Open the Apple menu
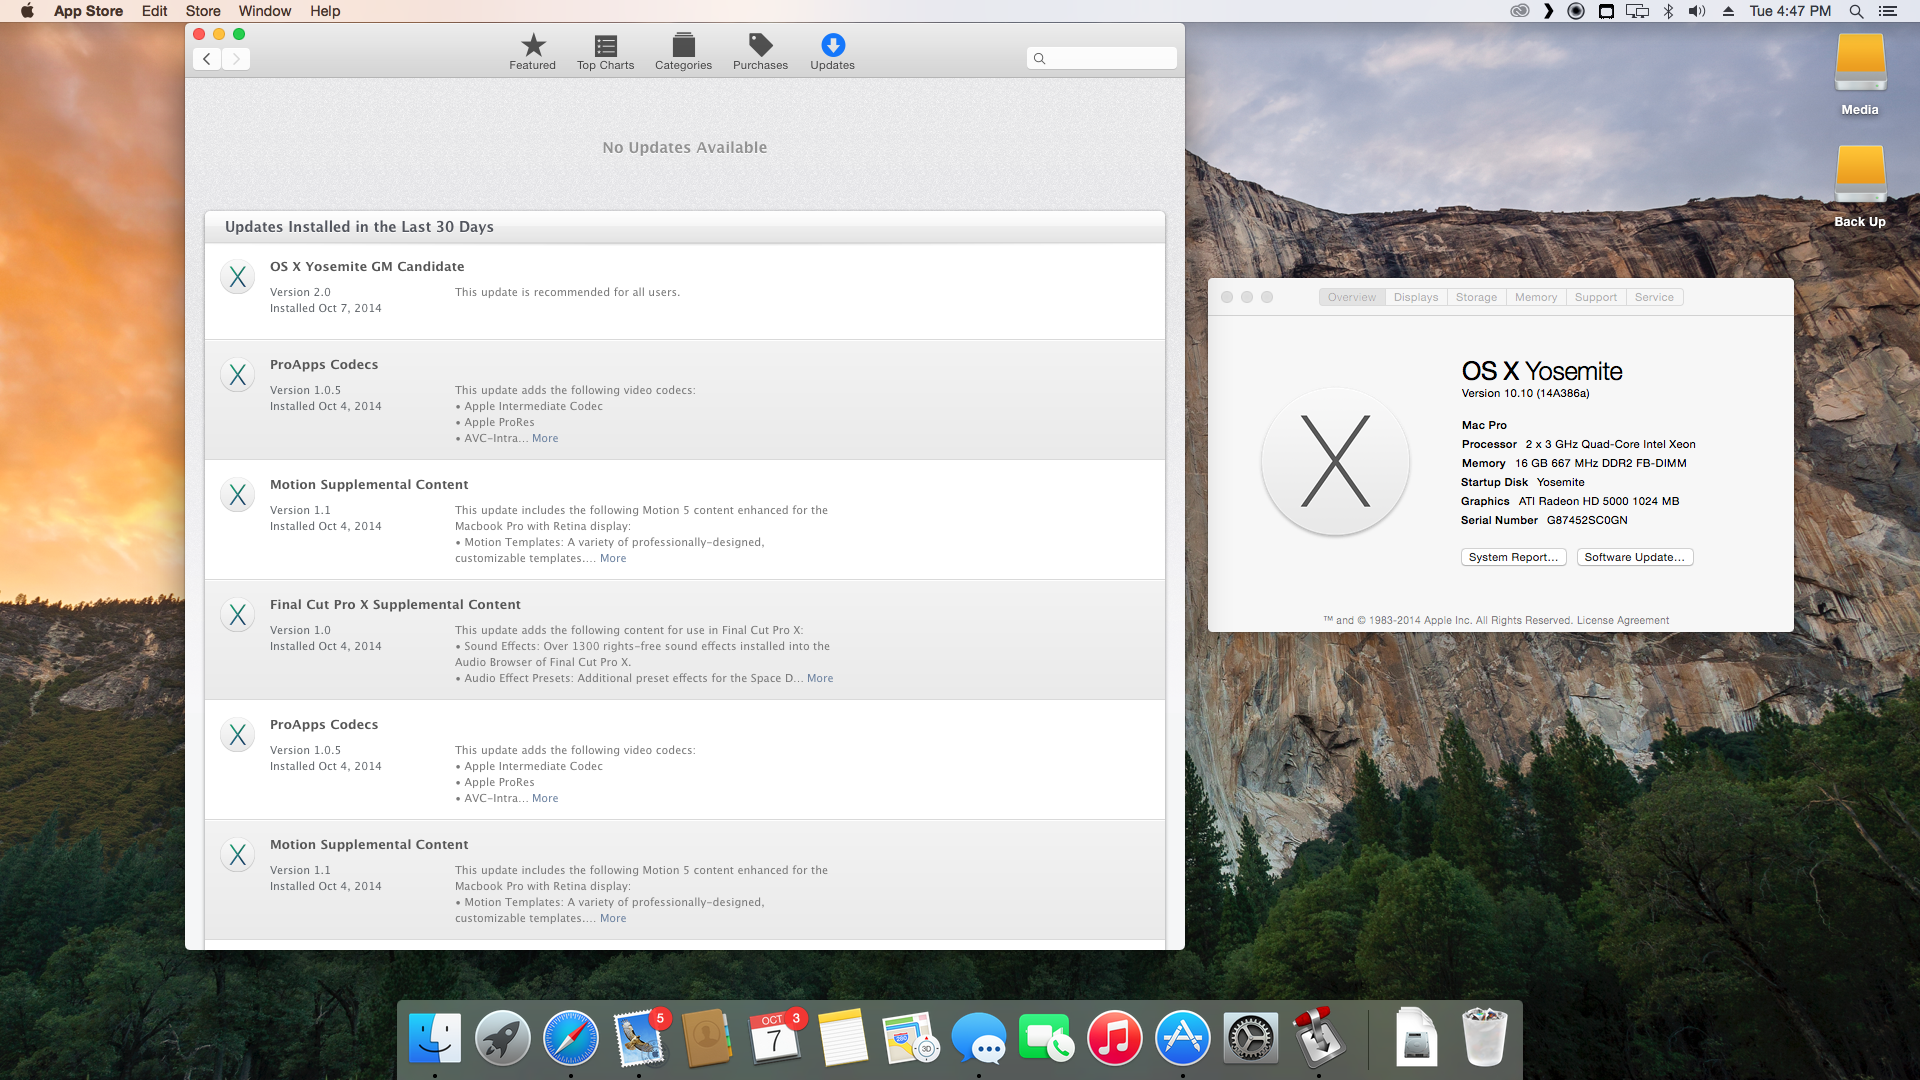 coord(27,11)
